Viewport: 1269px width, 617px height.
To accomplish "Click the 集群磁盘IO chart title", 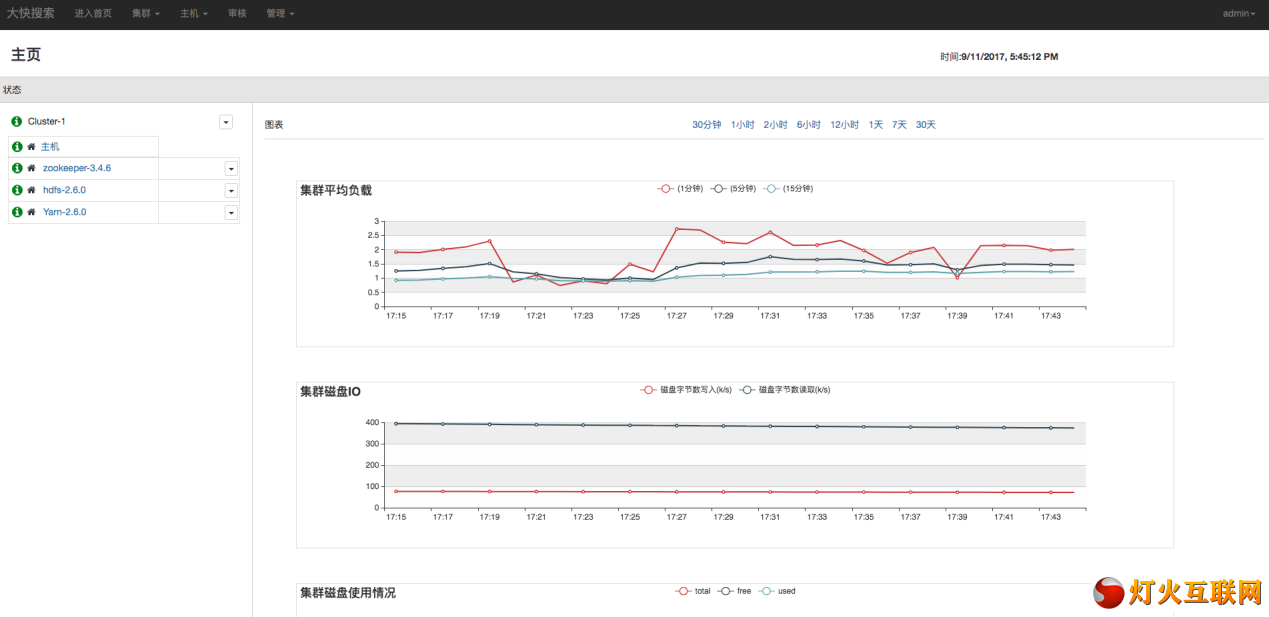I will 330,392.
